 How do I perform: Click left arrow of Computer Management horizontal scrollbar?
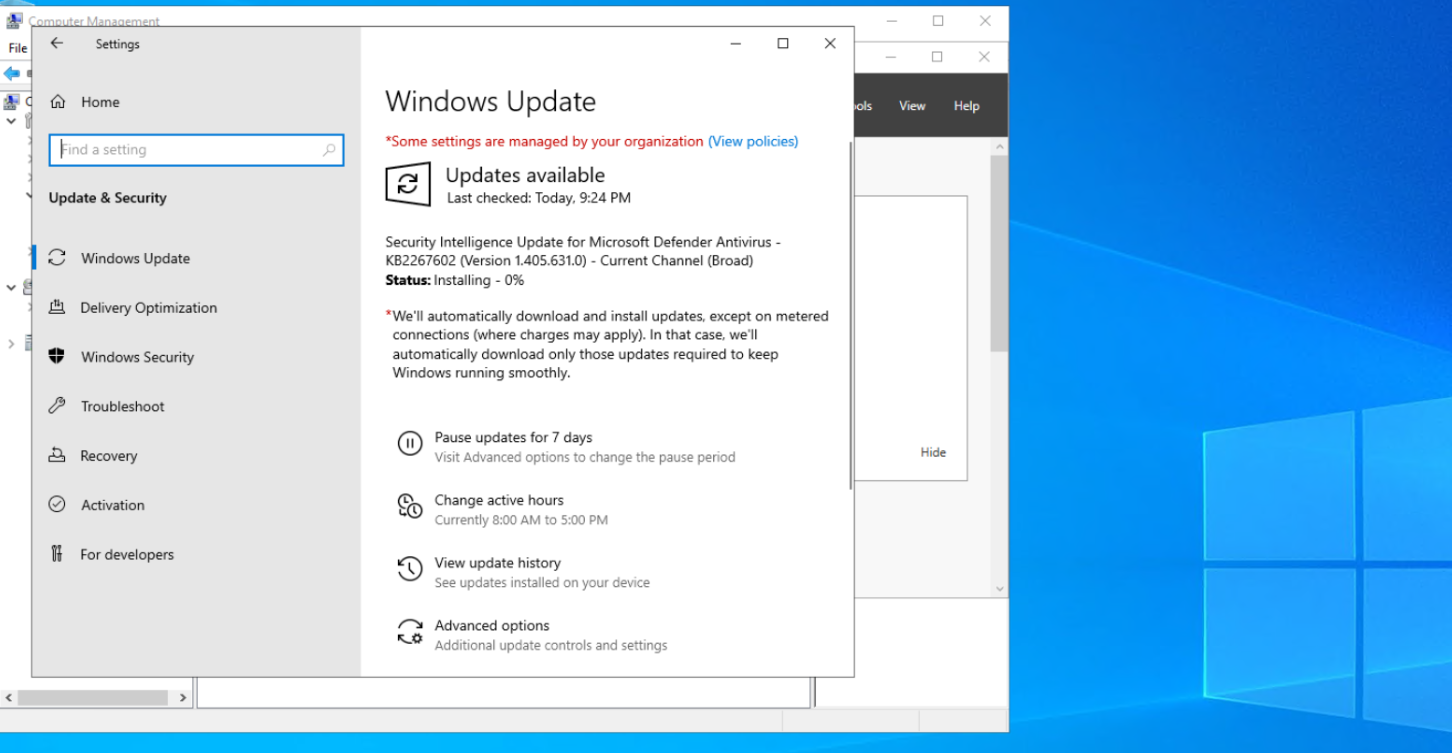click(x=8, y=698)
